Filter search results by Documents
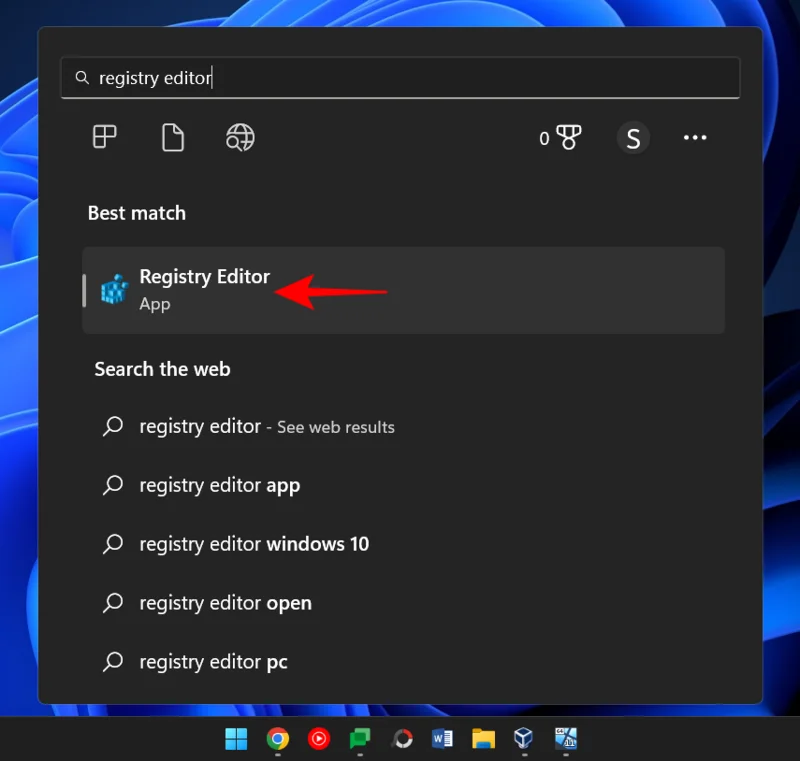This screenshot has width=800, height=761. 172,138
